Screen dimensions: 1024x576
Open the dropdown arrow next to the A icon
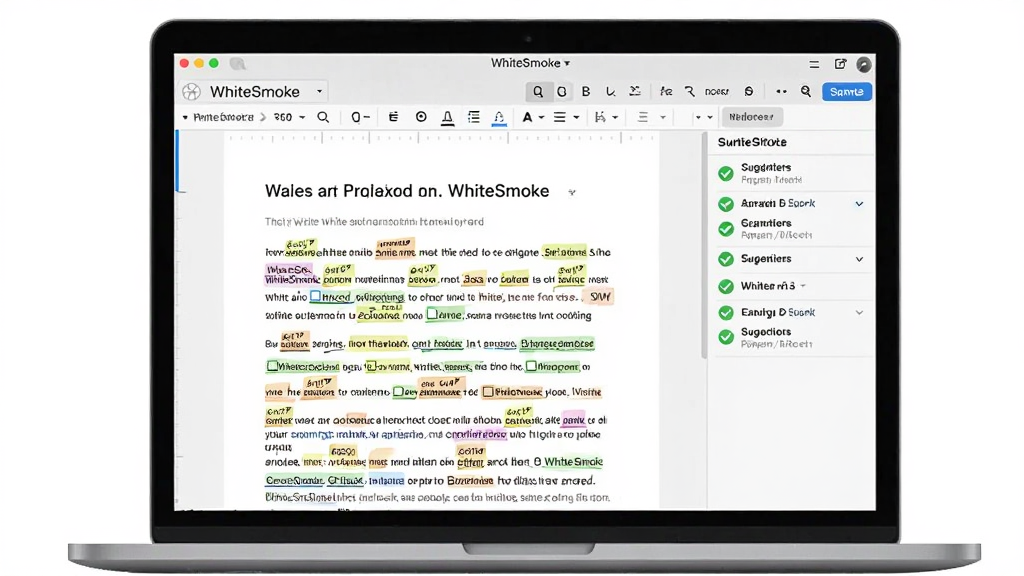(541, 118)
